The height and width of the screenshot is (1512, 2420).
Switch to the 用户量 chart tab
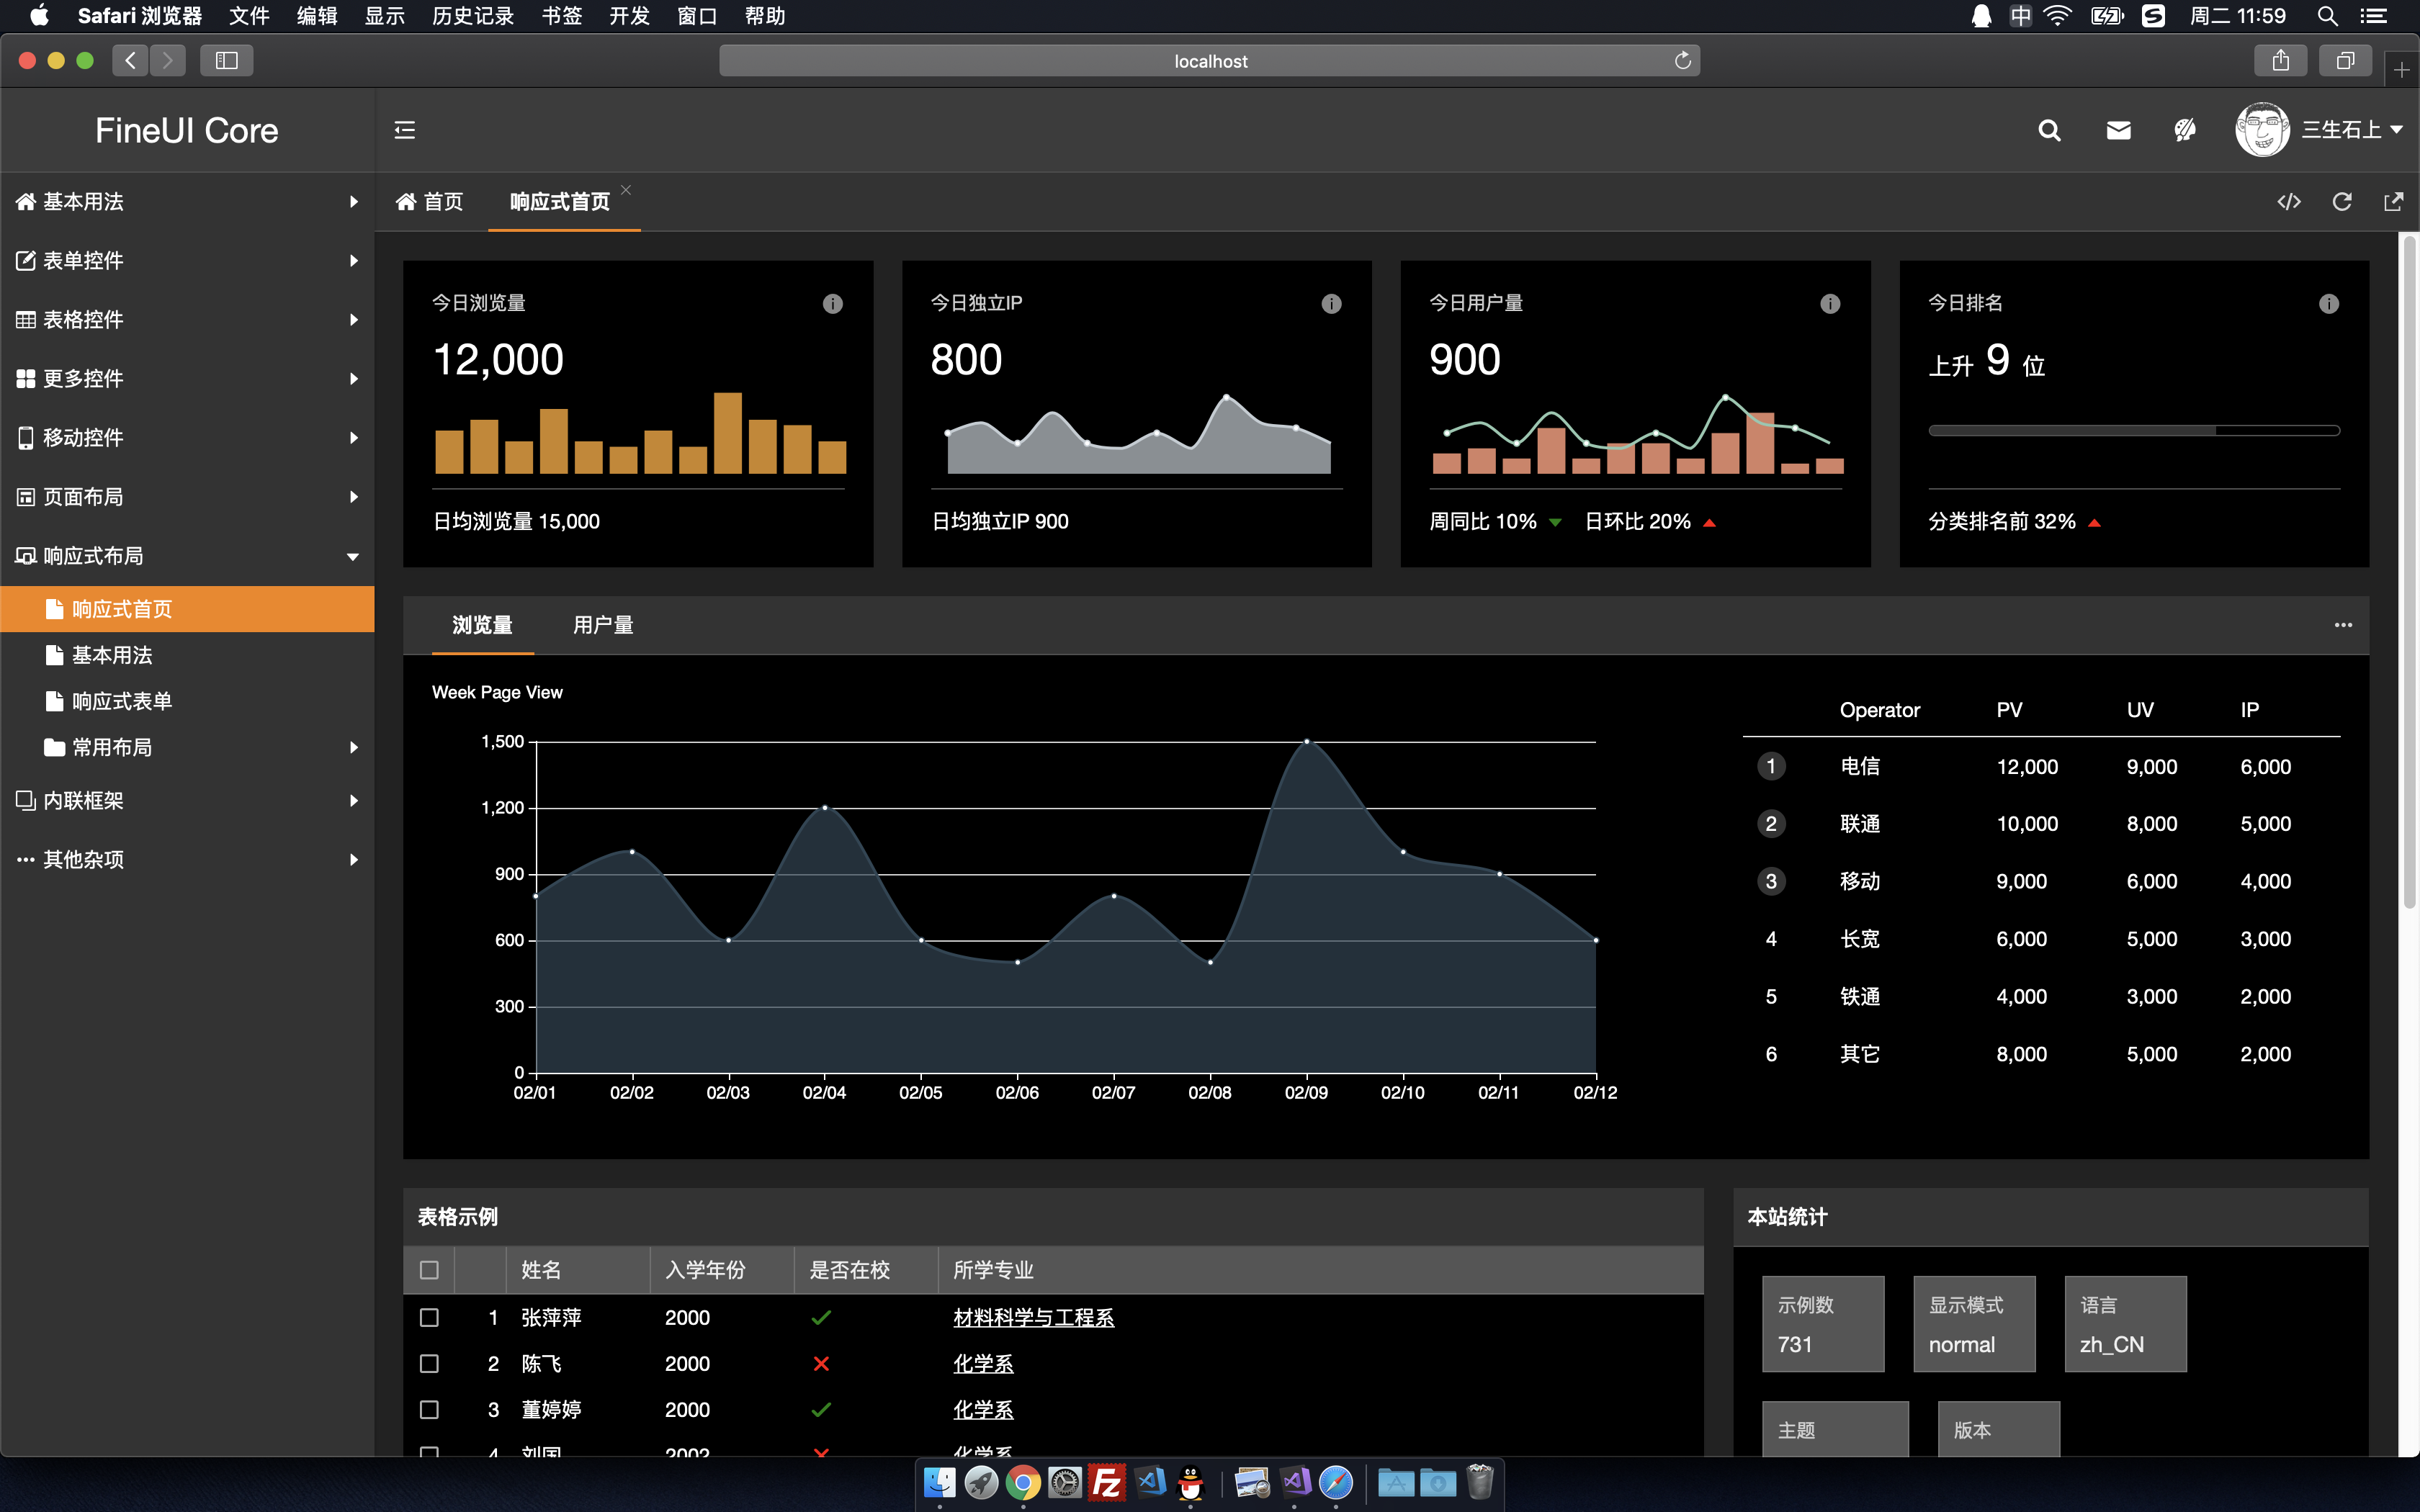coord(603,625)
